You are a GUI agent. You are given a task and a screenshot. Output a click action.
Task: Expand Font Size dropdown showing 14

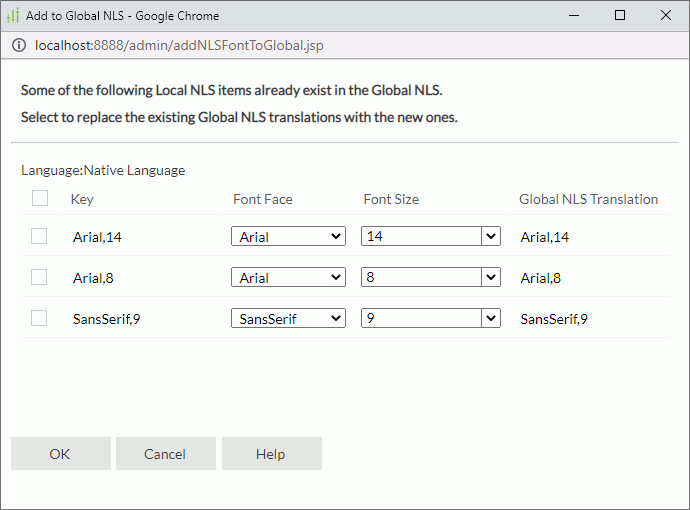430,237
